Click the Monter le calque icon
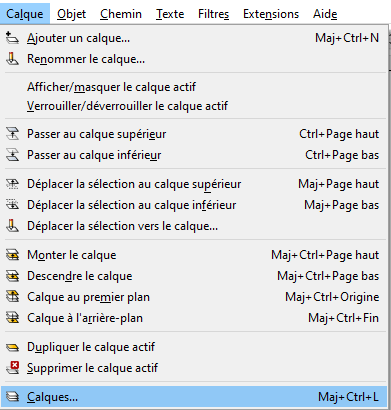 coord(12,255)
